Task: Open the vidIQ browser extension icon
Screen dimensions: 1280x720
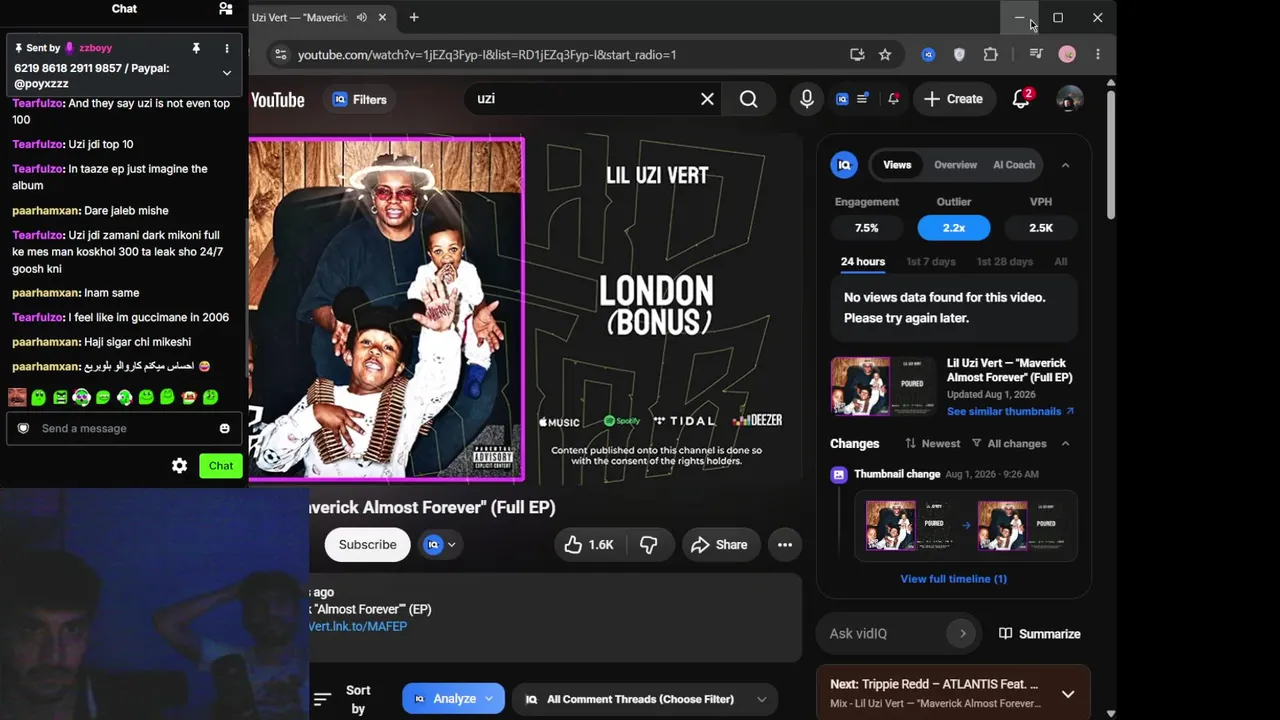Action: [928, 55]
